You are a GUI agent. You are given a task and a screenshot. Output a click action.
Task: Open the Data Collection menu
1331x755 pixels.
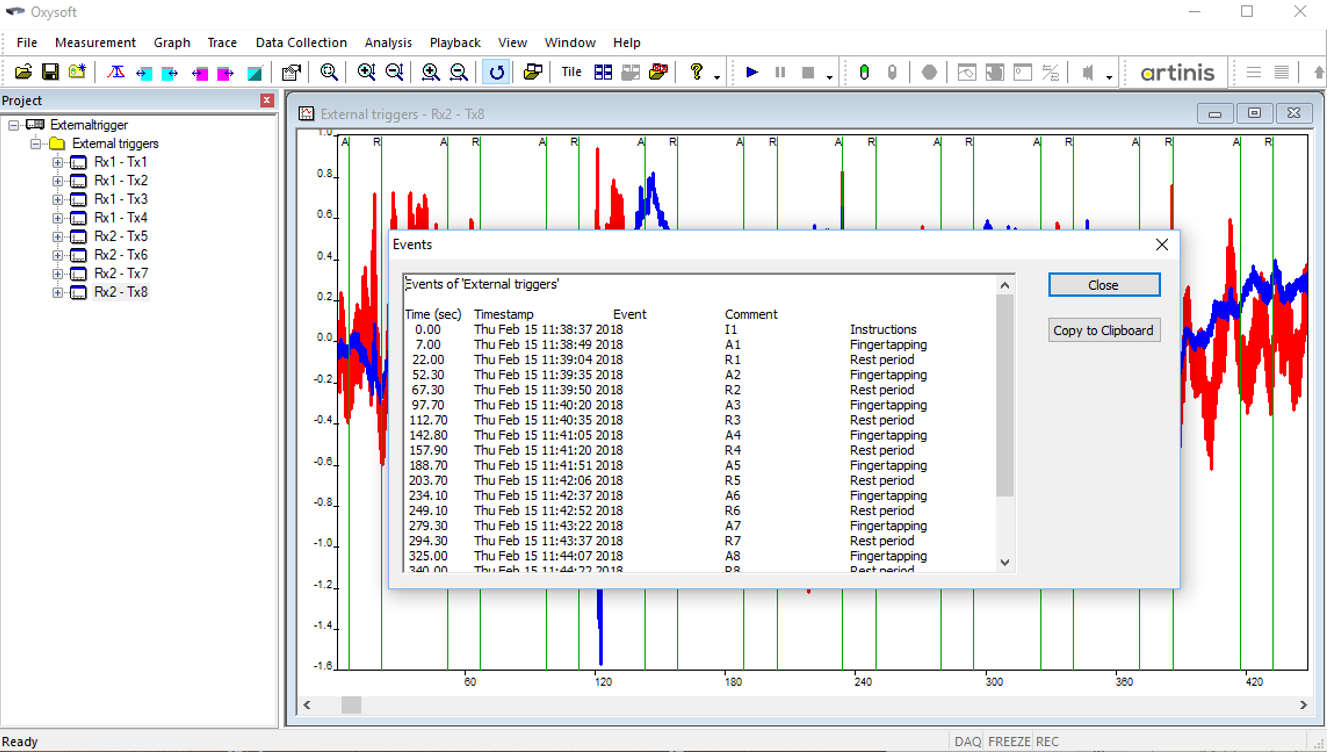(301, 43)
